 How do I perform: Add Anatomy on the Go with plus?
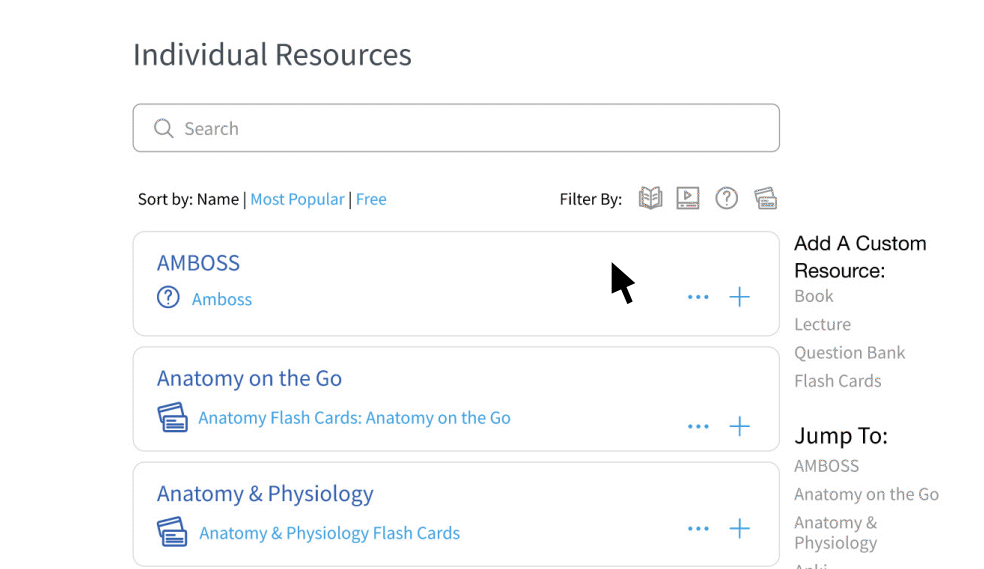739,426
